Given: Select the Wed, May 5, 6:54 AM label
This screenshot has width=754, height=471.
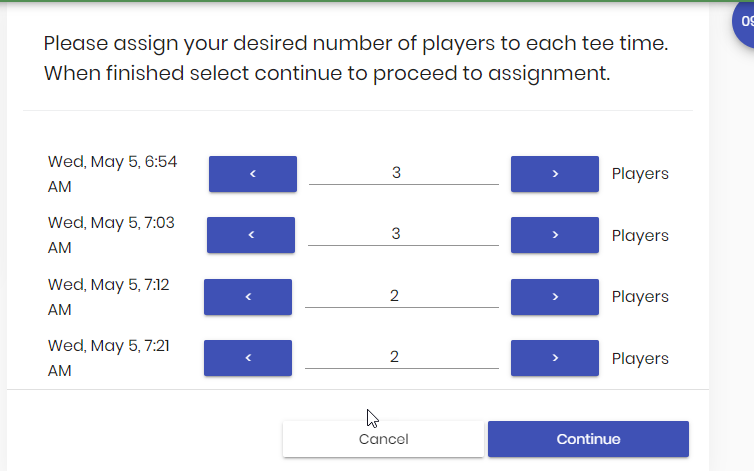Looking at the screenshot, I should pos(112,174).
